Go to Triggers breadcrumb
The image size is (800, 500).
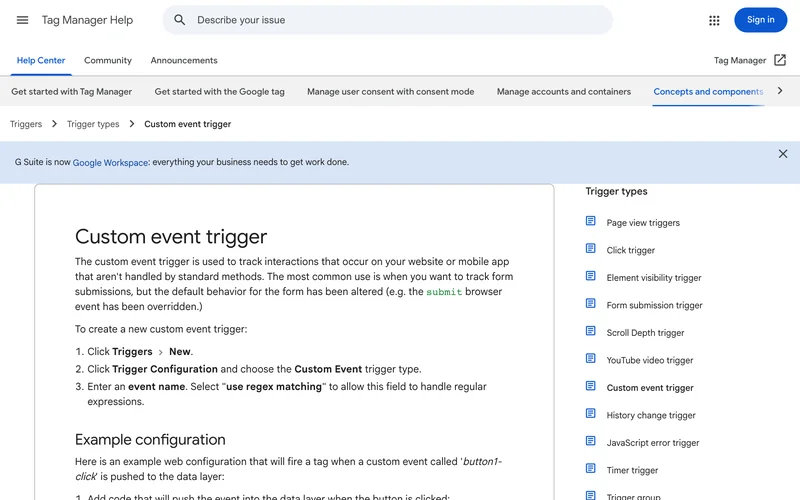[x=26, y=124]
